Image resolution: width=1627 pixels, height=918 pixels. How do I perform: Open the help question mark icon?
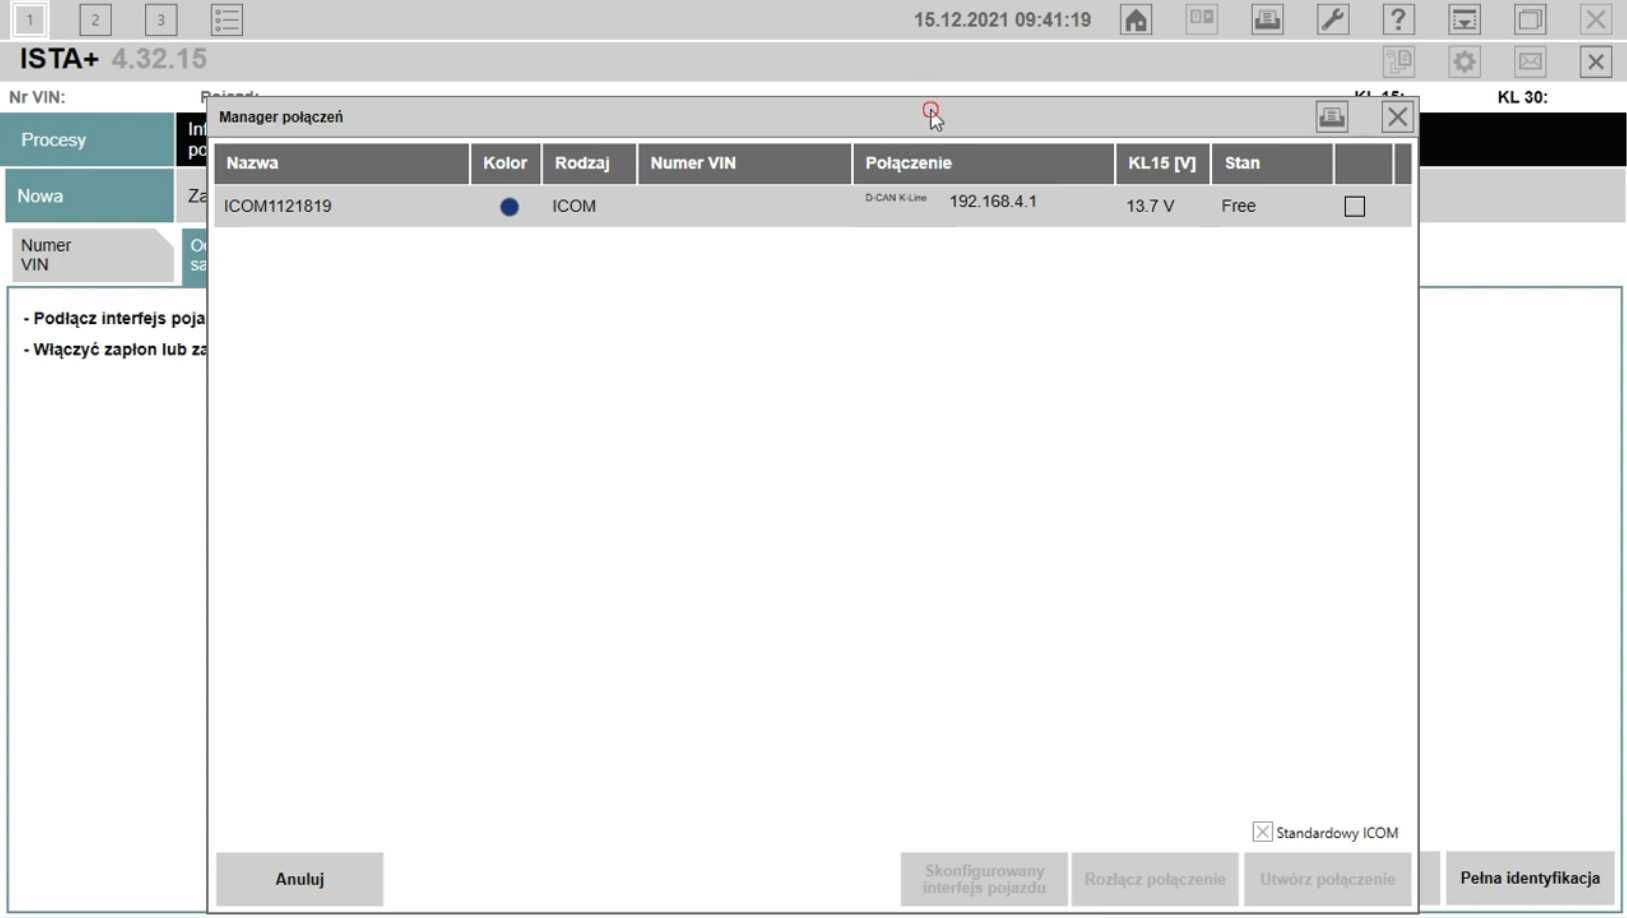pyautogui.click(x=1398, y=20)
